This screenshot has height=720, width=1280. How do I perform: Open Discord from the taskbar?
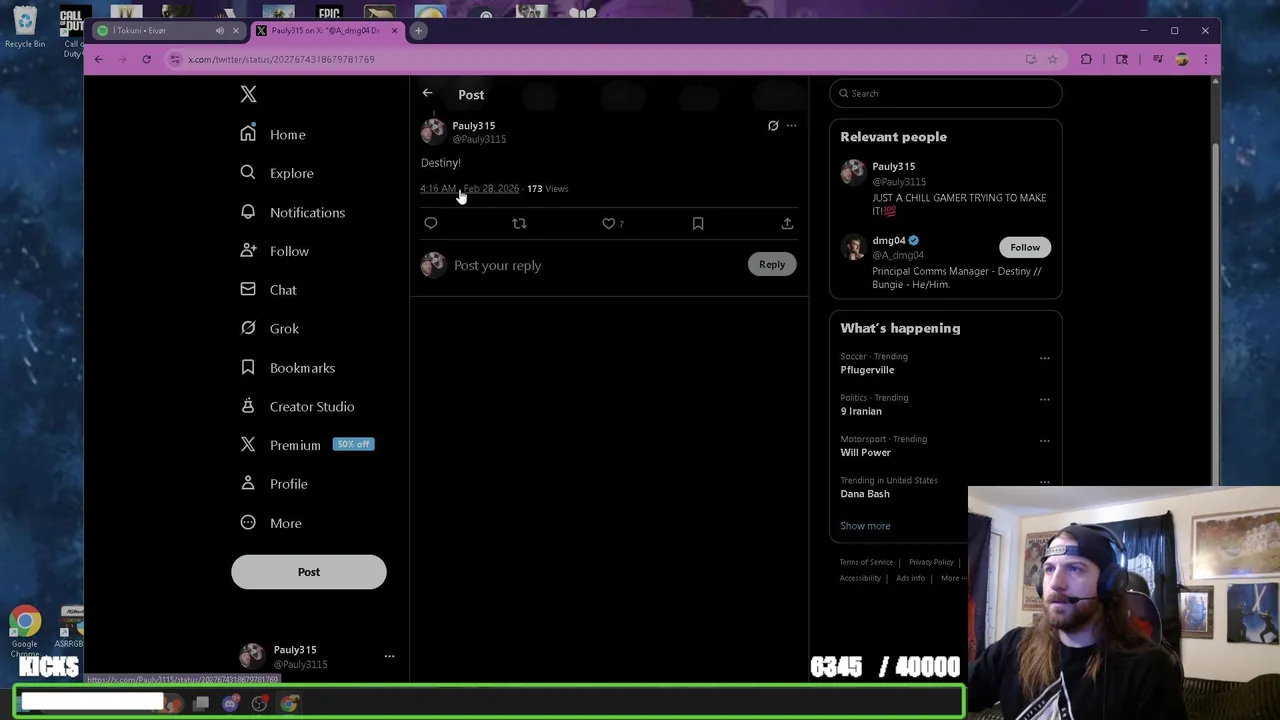[x=230, y=704]
